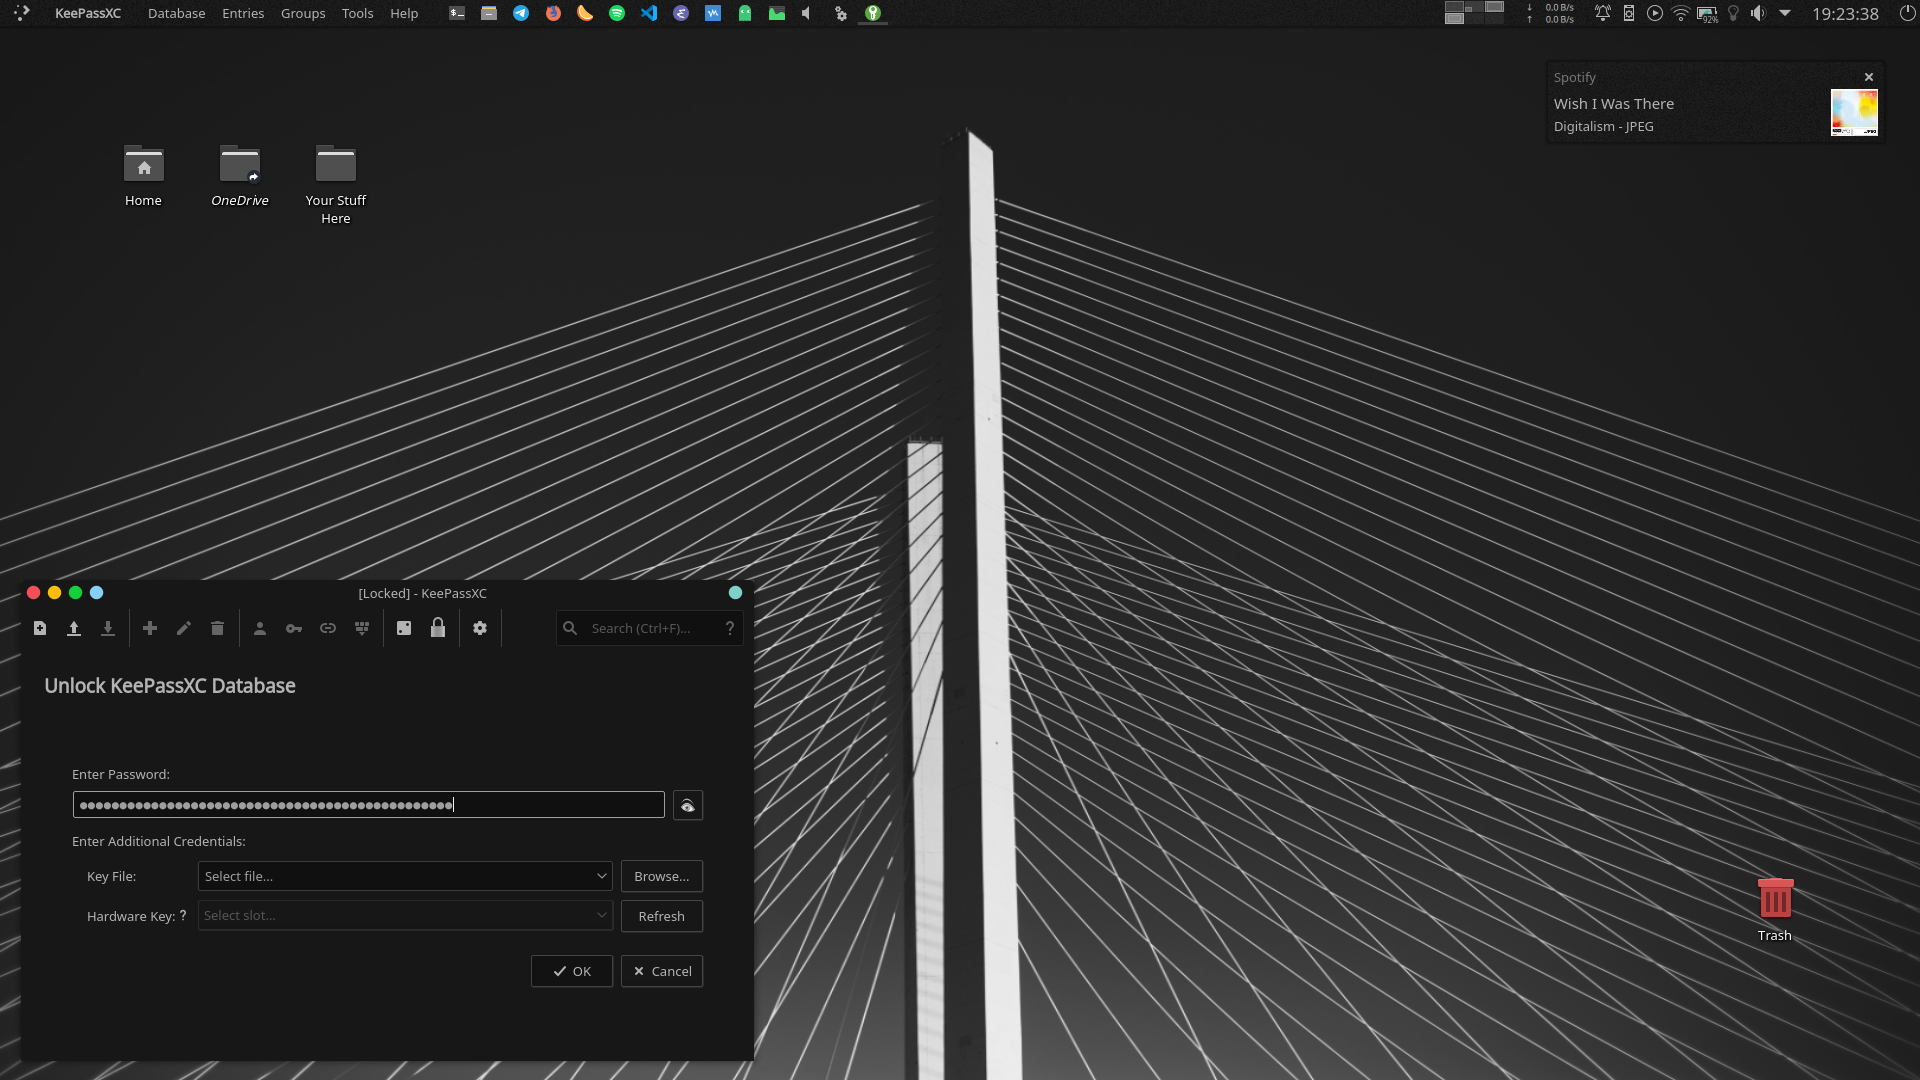1920x1080 pixels.
Task: Expand the Key File dropdown
Action: 601,876
